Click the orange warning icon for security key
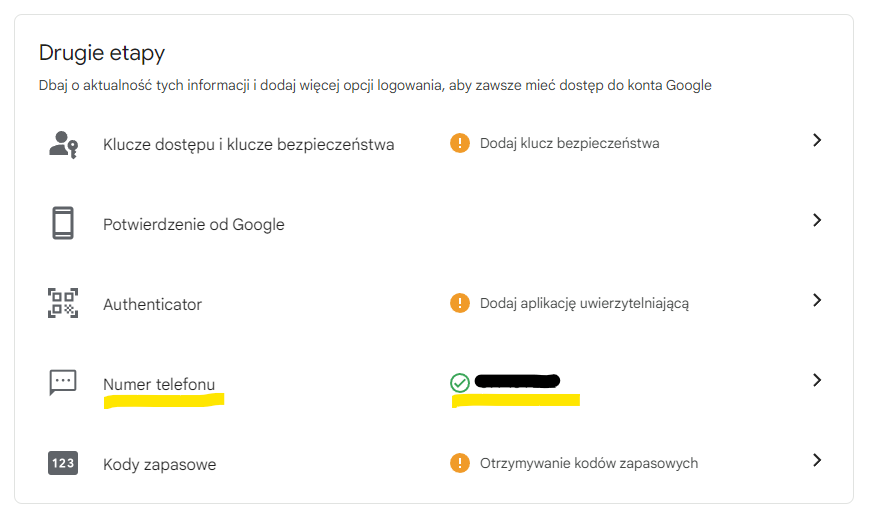 click(460, 143)
